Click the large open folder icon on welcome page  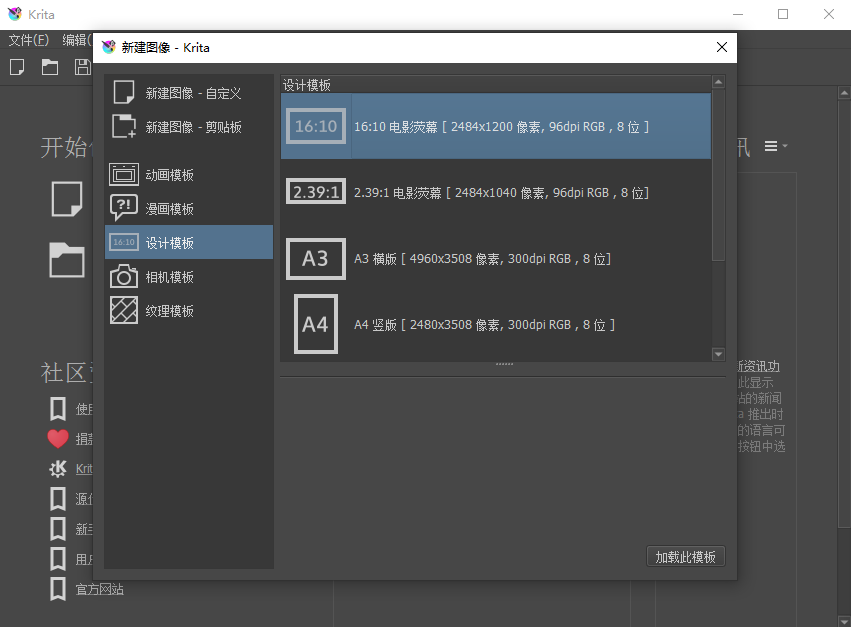coord(67,260)
